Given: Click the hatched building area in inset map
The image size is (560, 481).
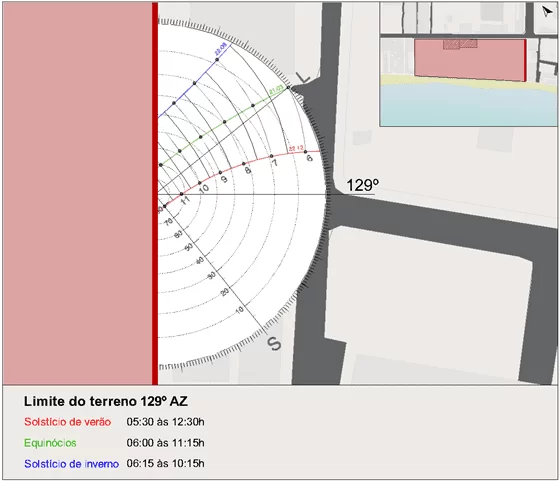Looking at the screenshot, I should [x=460, y=44].
